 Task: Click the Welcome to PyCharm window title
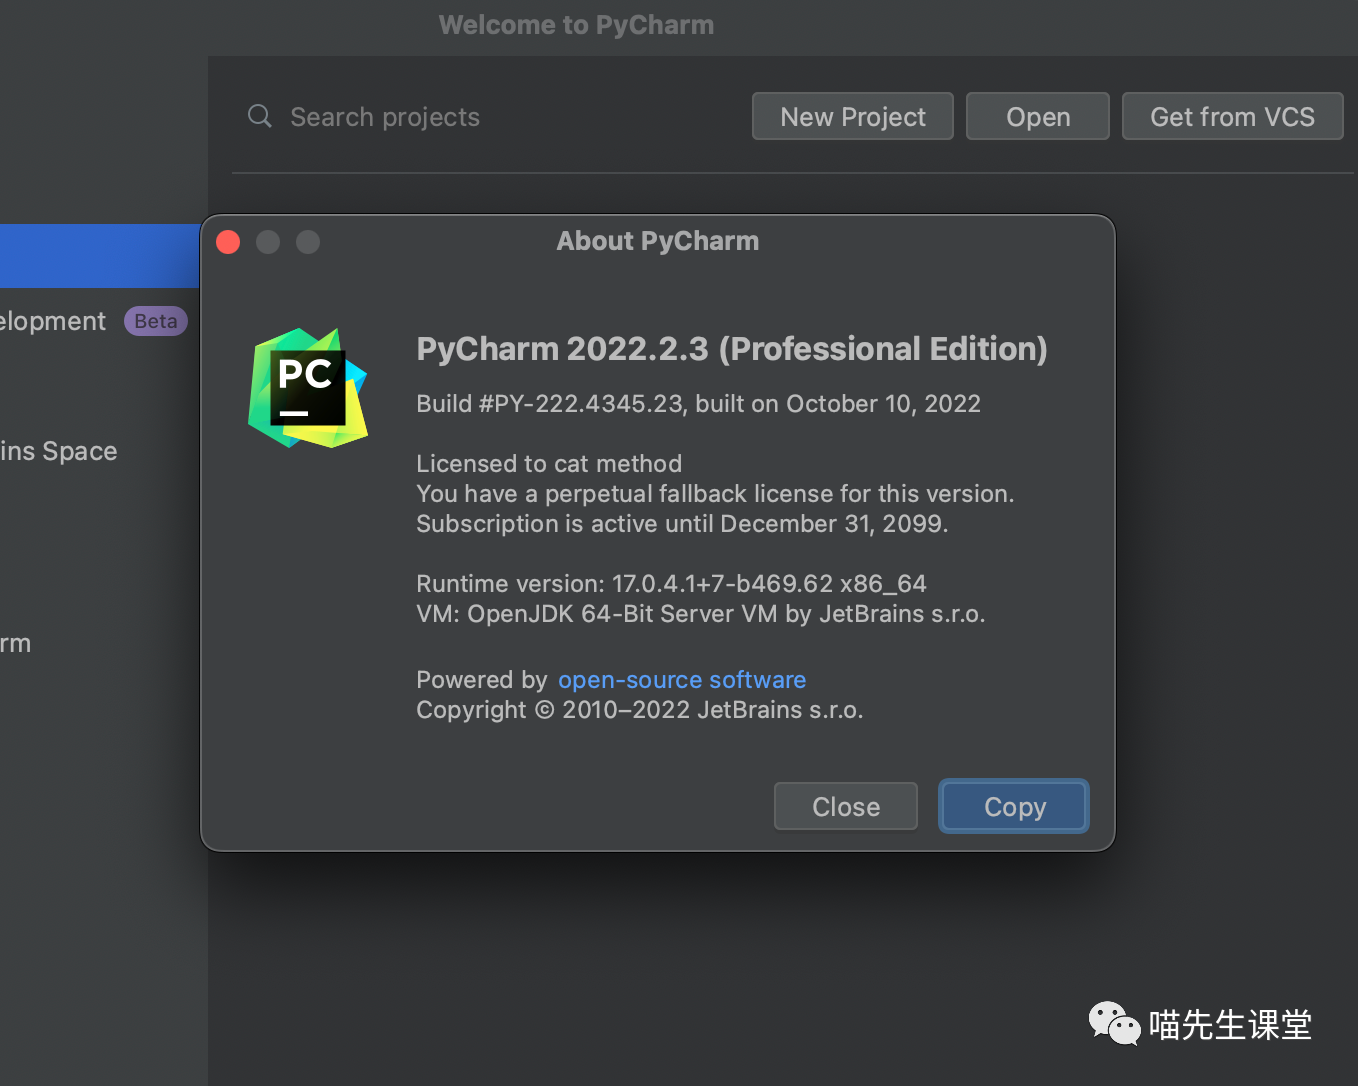pos(576,25)
